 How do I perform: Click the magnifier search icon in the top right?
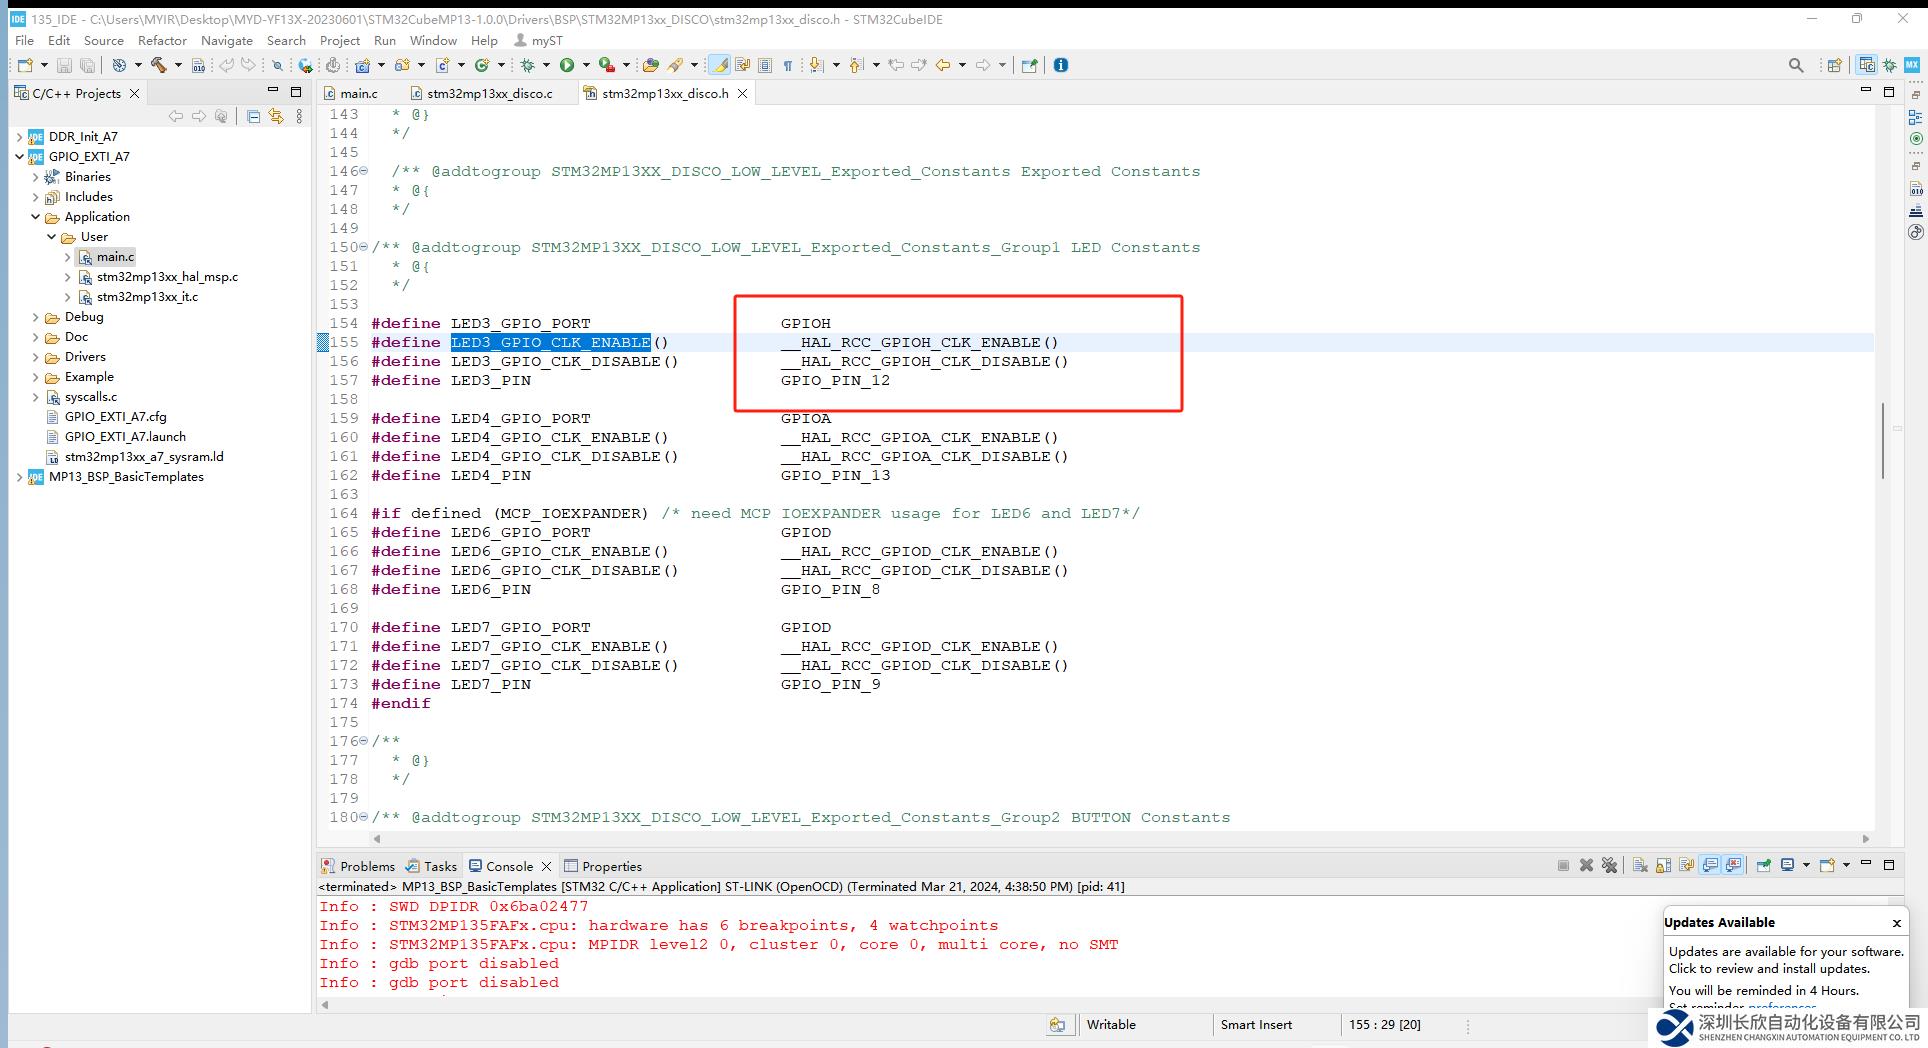[x=1796, y=65]
